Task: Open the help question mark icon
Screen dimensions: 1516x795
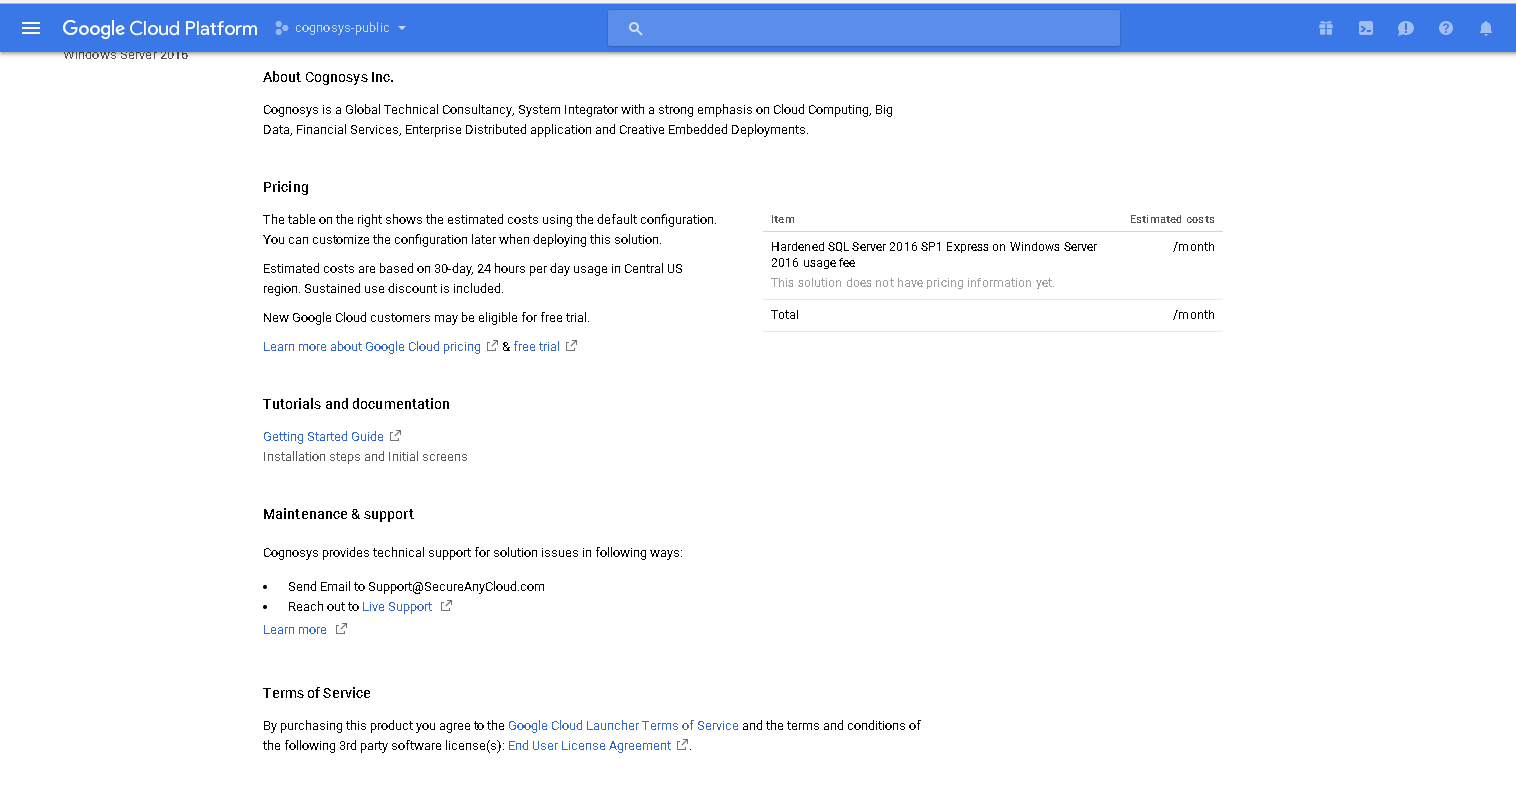Action: tap(1446, 28)
